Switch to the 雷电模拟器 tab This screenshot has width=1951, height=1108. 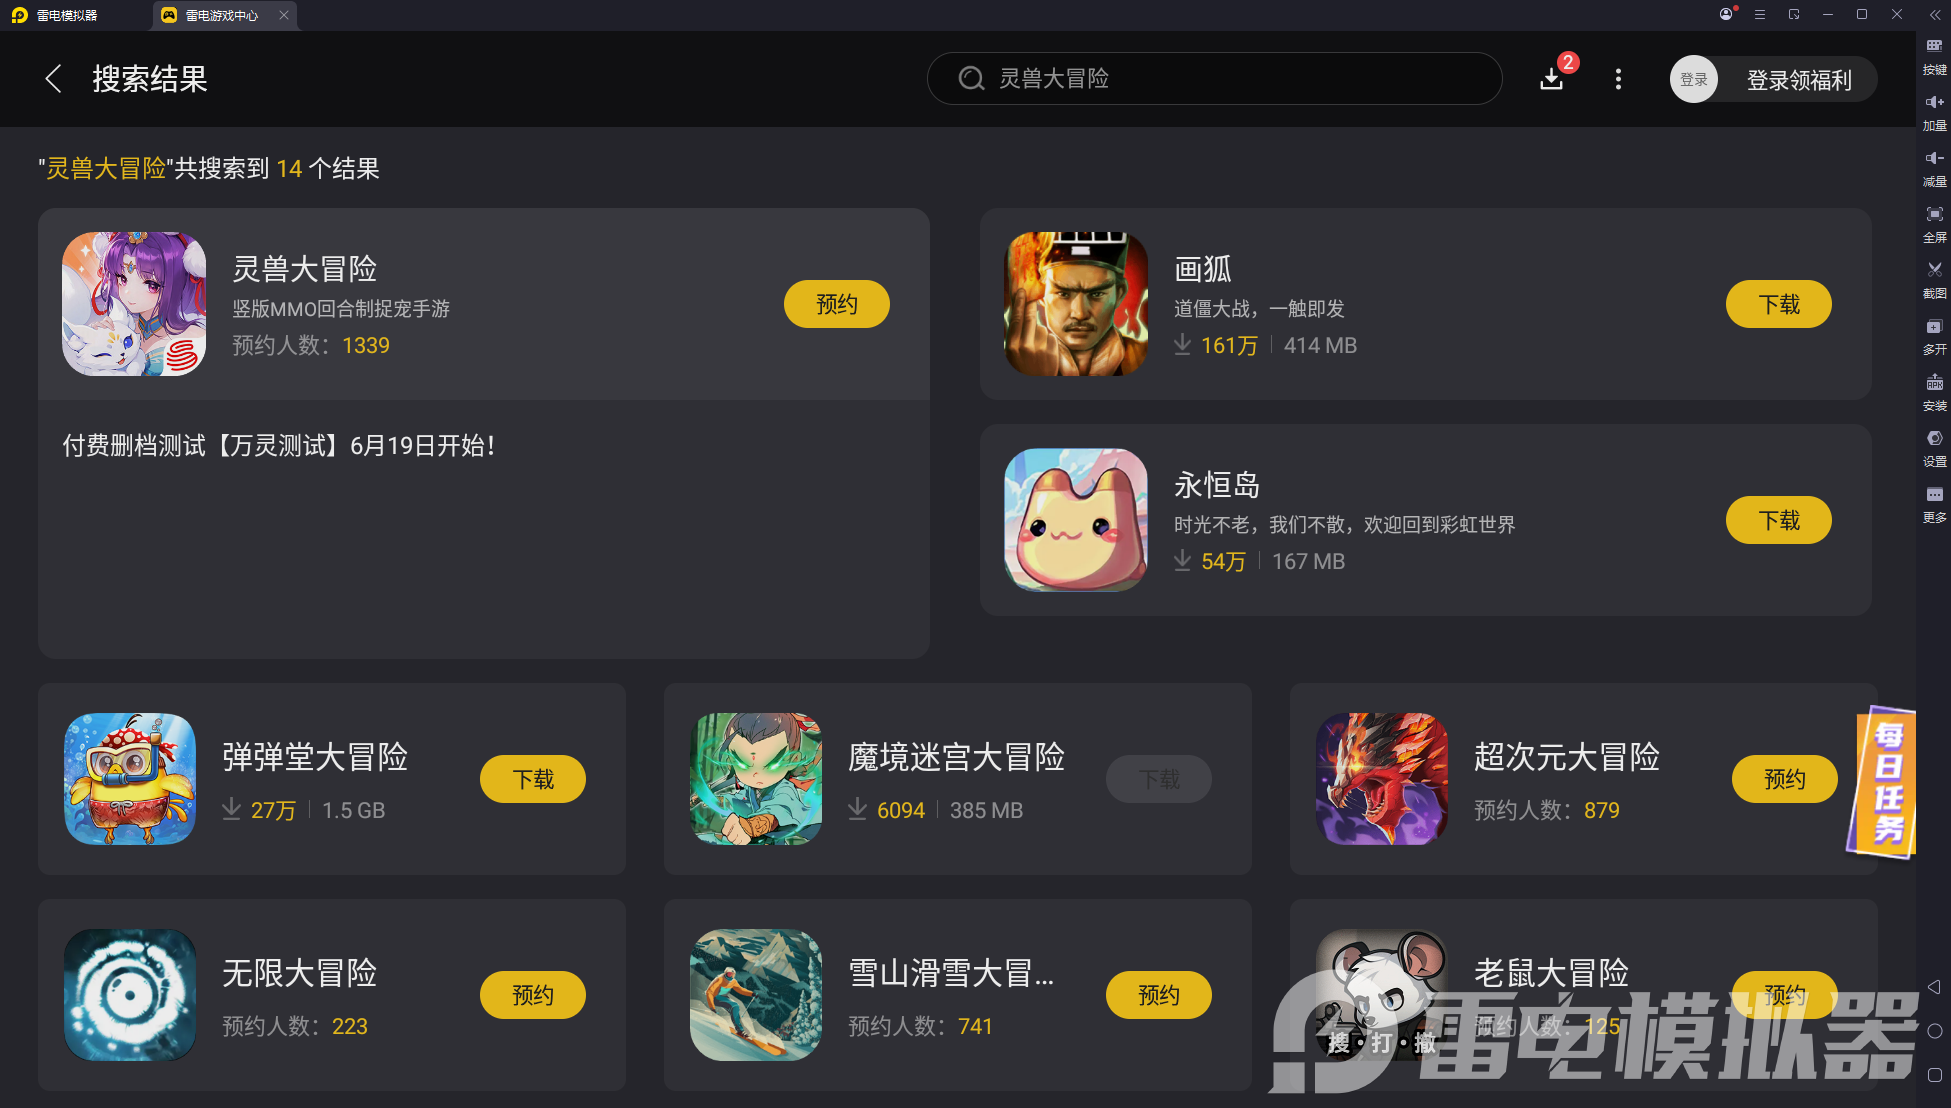coord(66,15)
